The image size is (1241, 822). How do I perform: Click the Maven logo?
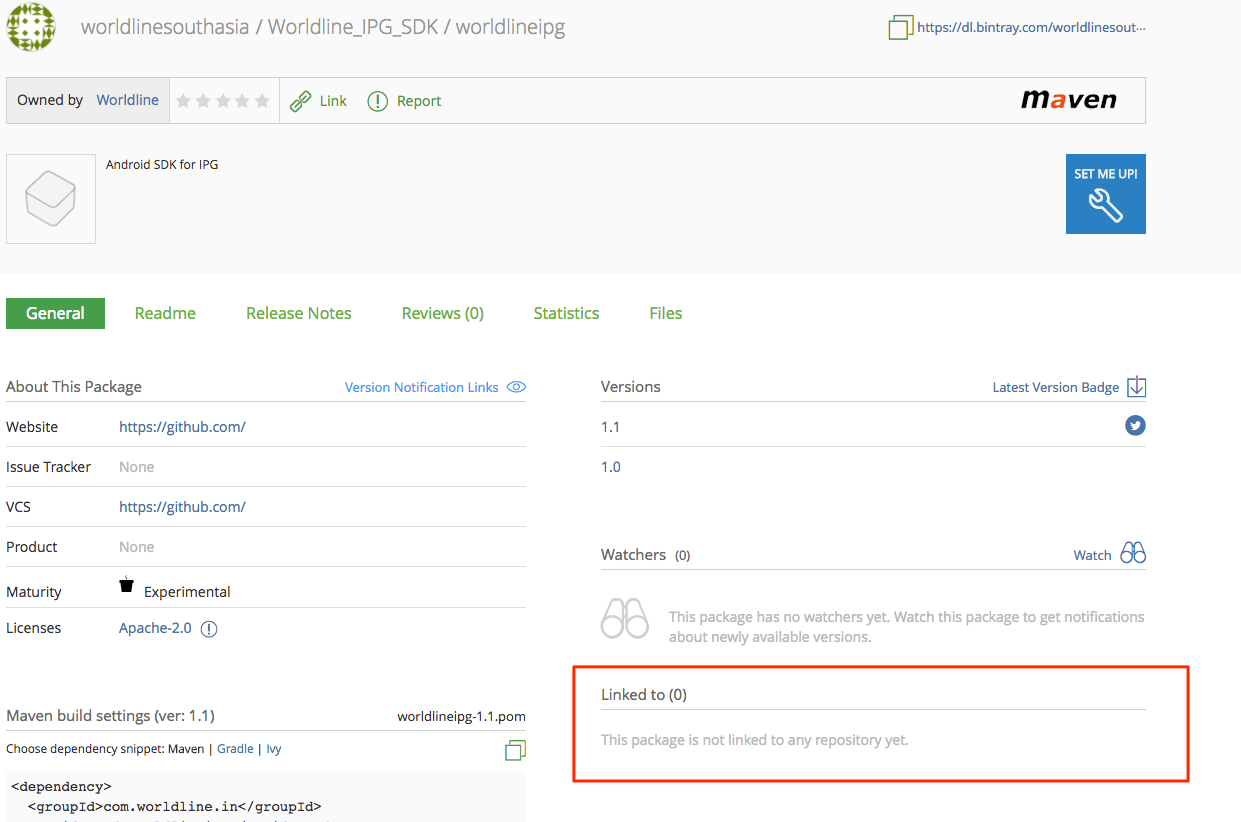[1068, 99]
